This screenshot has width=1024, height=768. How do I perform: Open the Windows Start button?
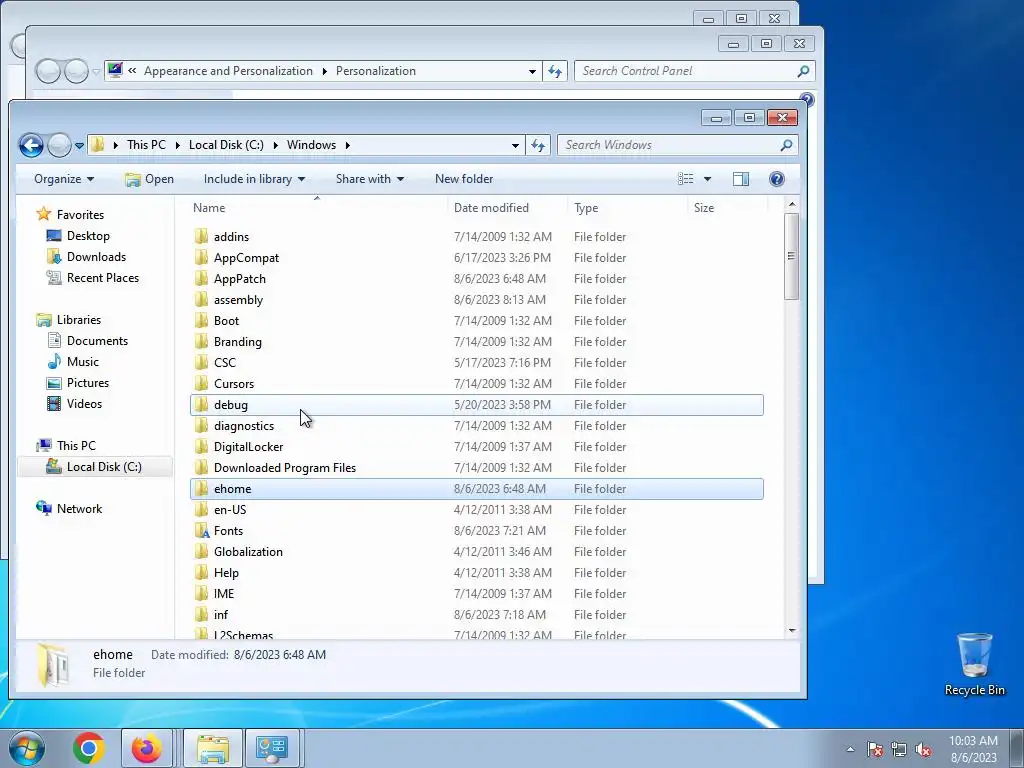coord(27,748)
